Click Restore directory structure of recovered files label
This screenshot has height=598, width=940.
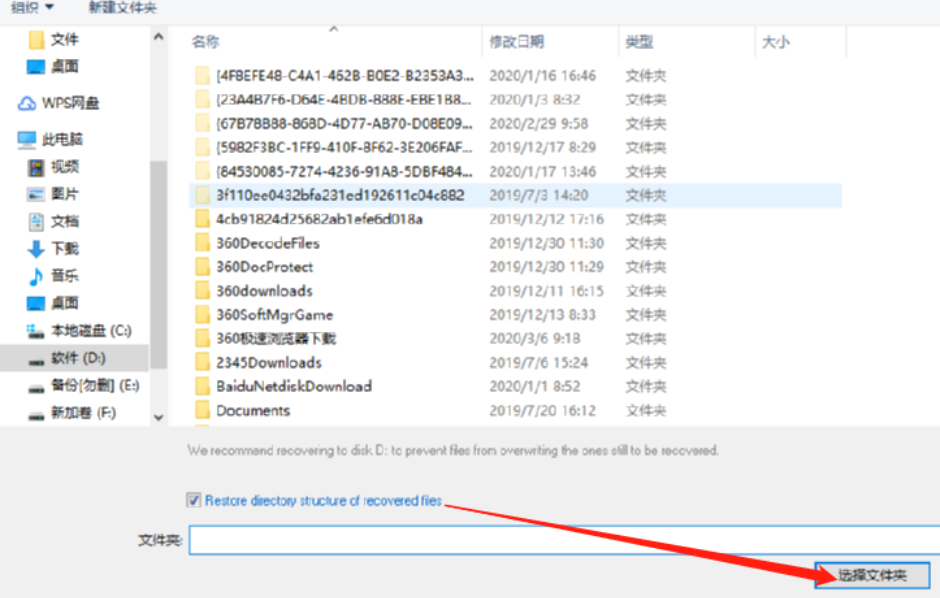coord(323,500)
